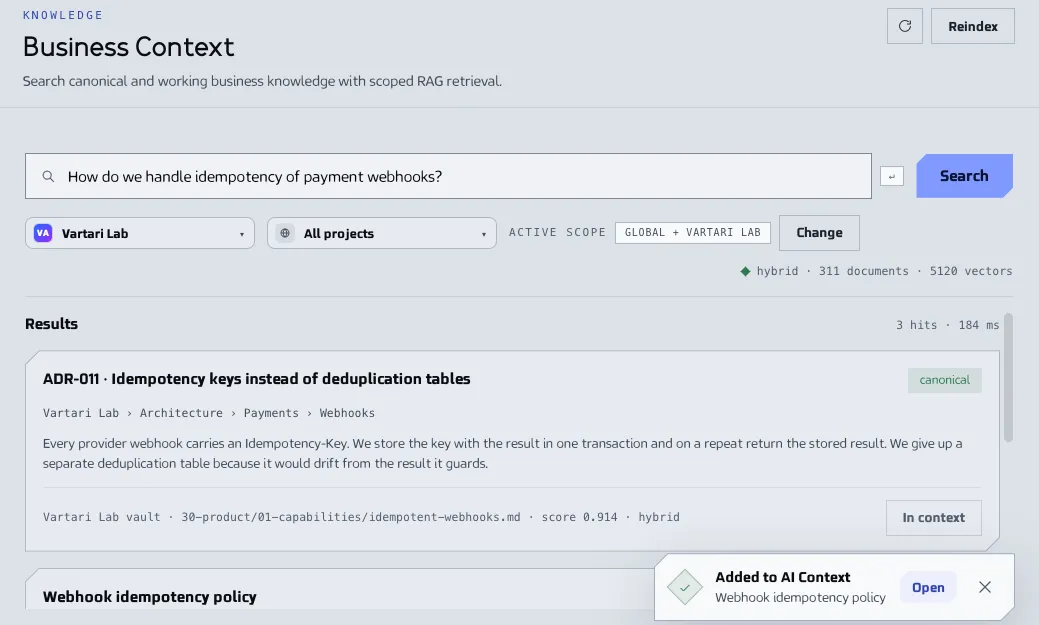Click the Results heading
Viewport: 1039px width, 625px height.
click(x=52, y=324)
